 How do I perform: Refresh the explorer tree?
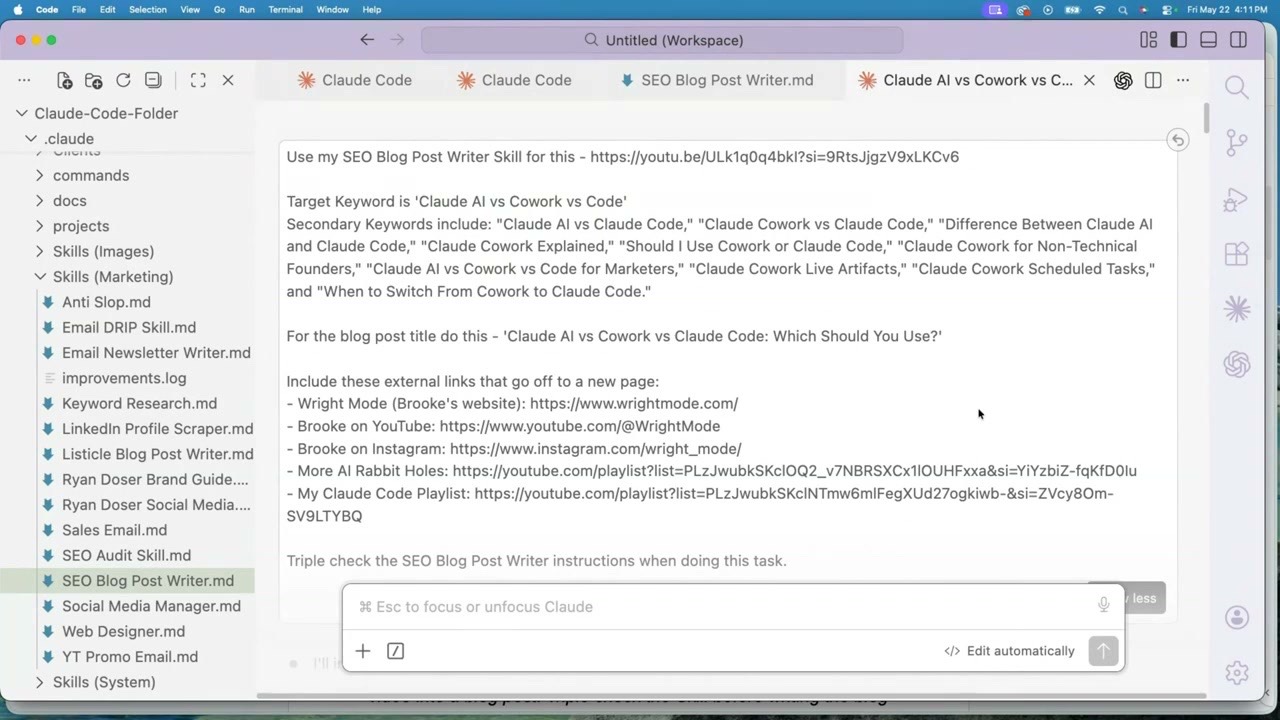point(124,80)
